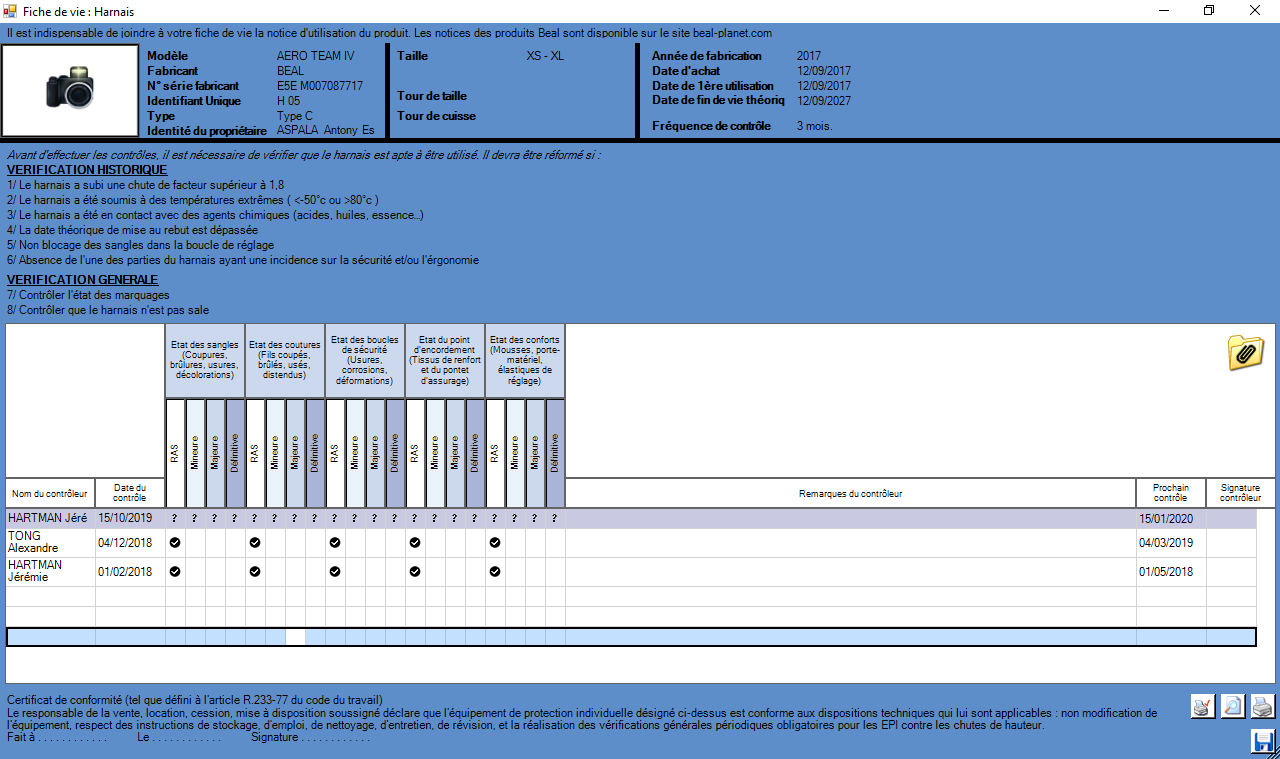Click first question mark in 15/10/2019 row
This screenshot has width=1280, height=759.
coord(175,519)
